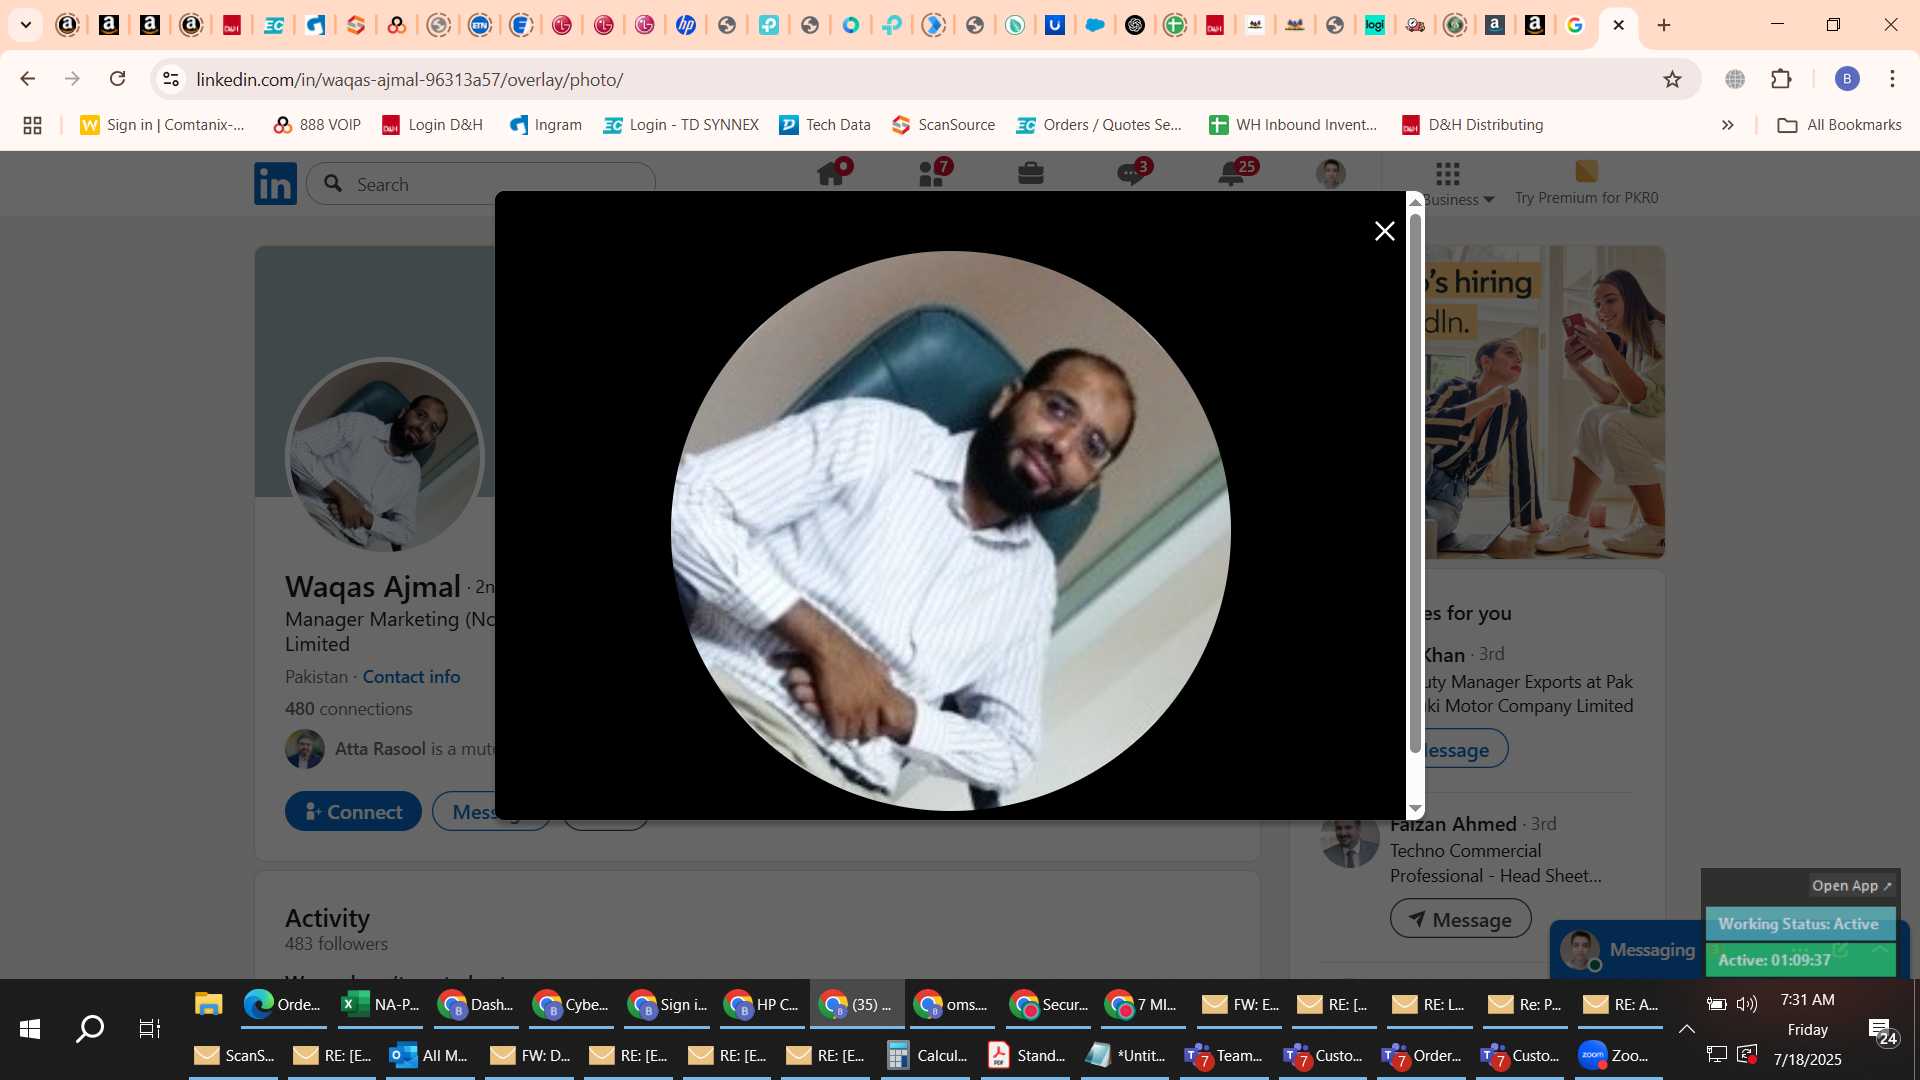Open LinkedIn home icon
This screenshot has height=1080, width=1920.
[x=832, y=174]
